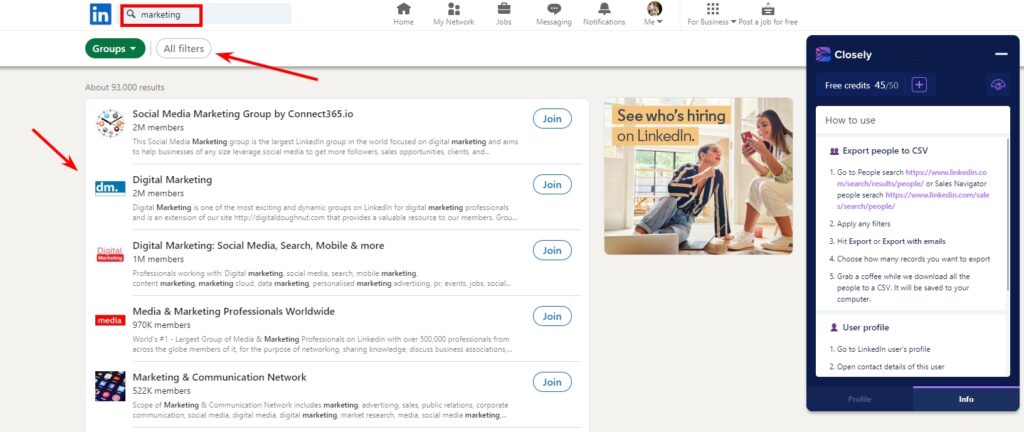Click 522K members text
This screenshot has width=1024, height=432.
[161, 391]
